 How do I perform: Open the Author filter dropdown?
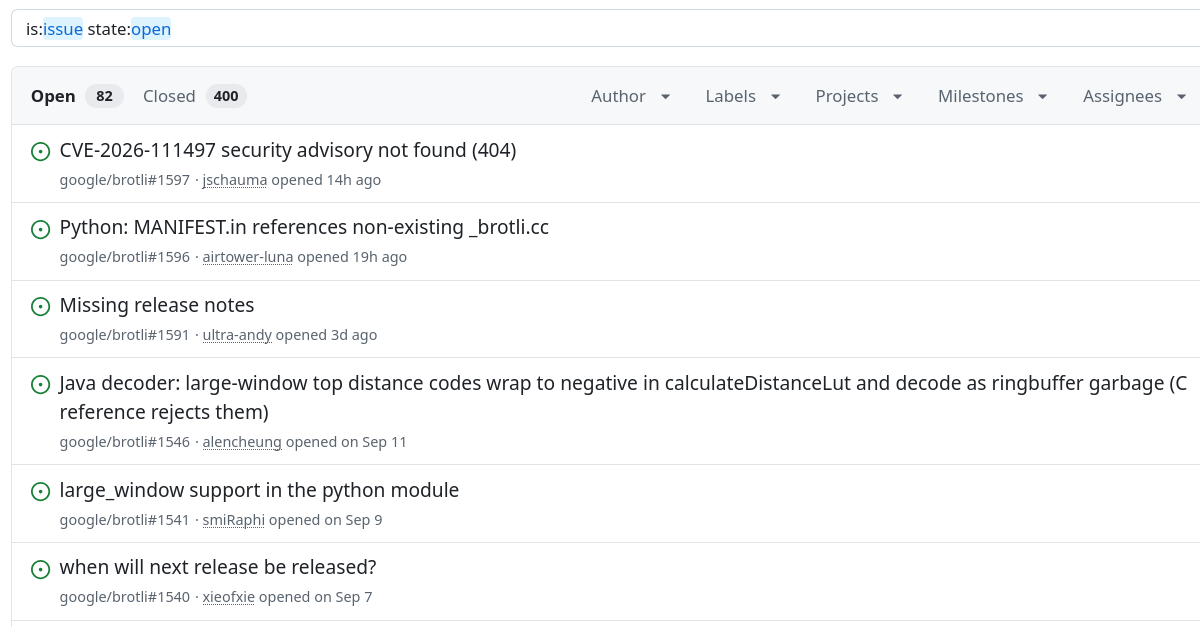click(x=631, y=96)
